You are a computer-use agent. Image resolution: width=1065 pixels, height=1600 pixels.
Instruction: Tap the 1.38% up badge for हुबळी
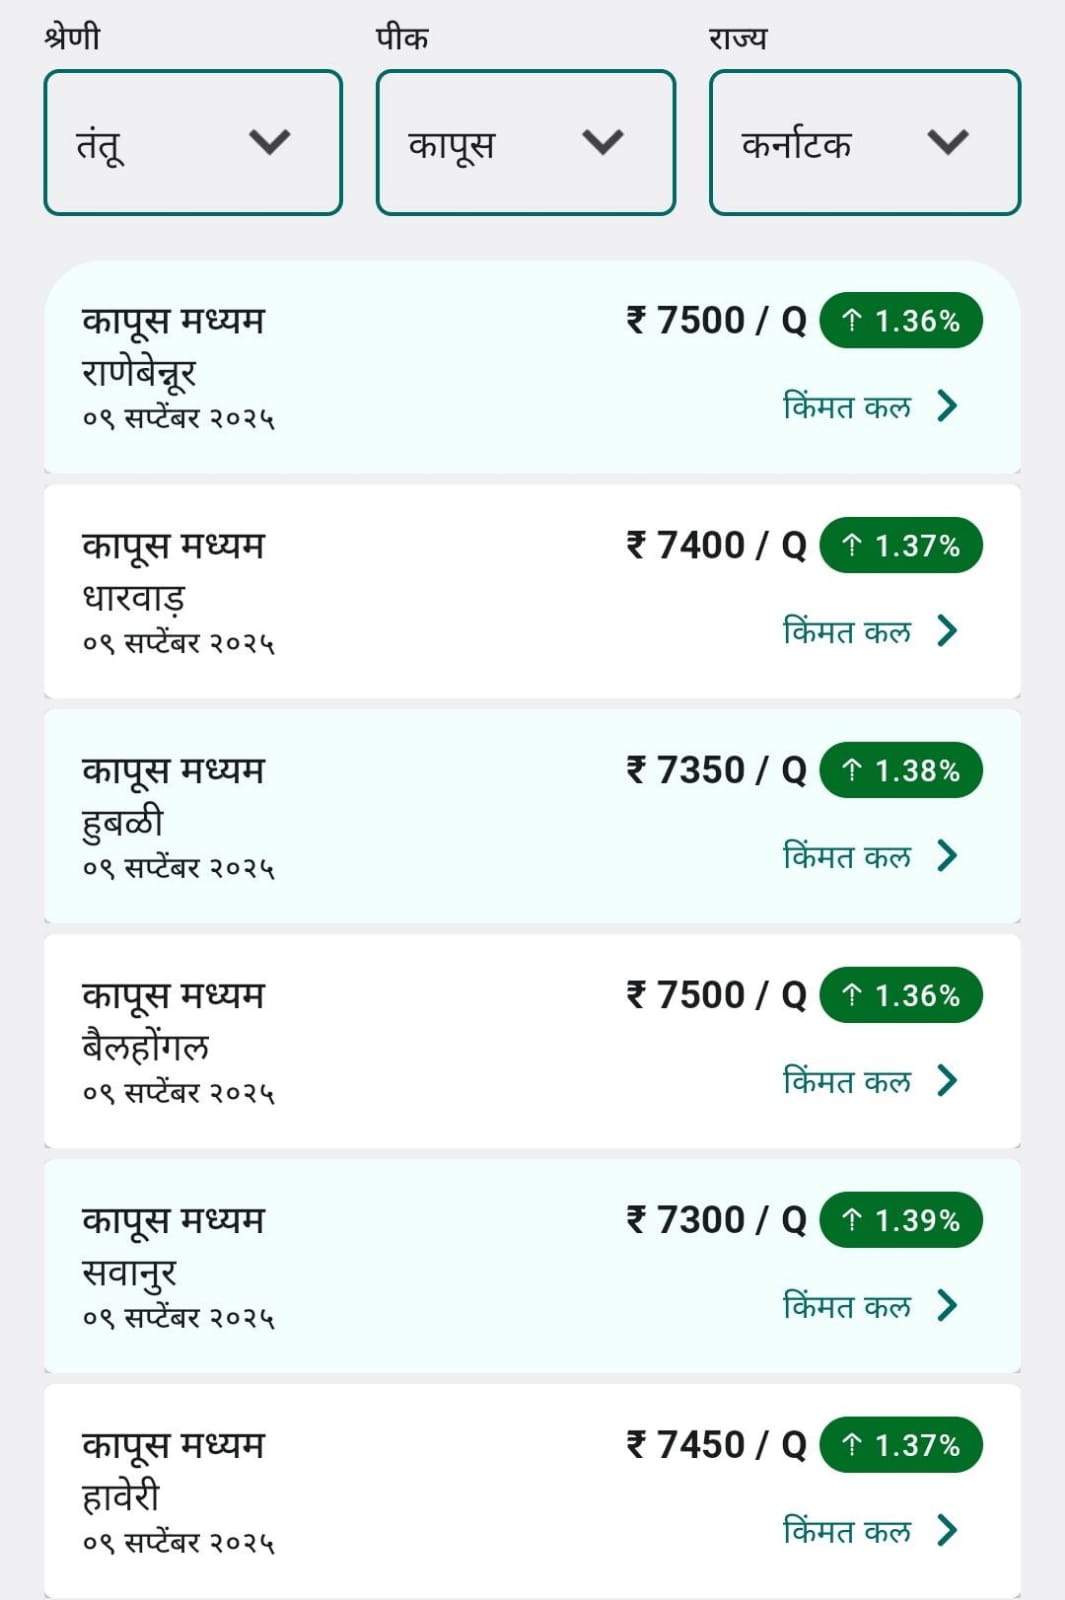(901, 771)
